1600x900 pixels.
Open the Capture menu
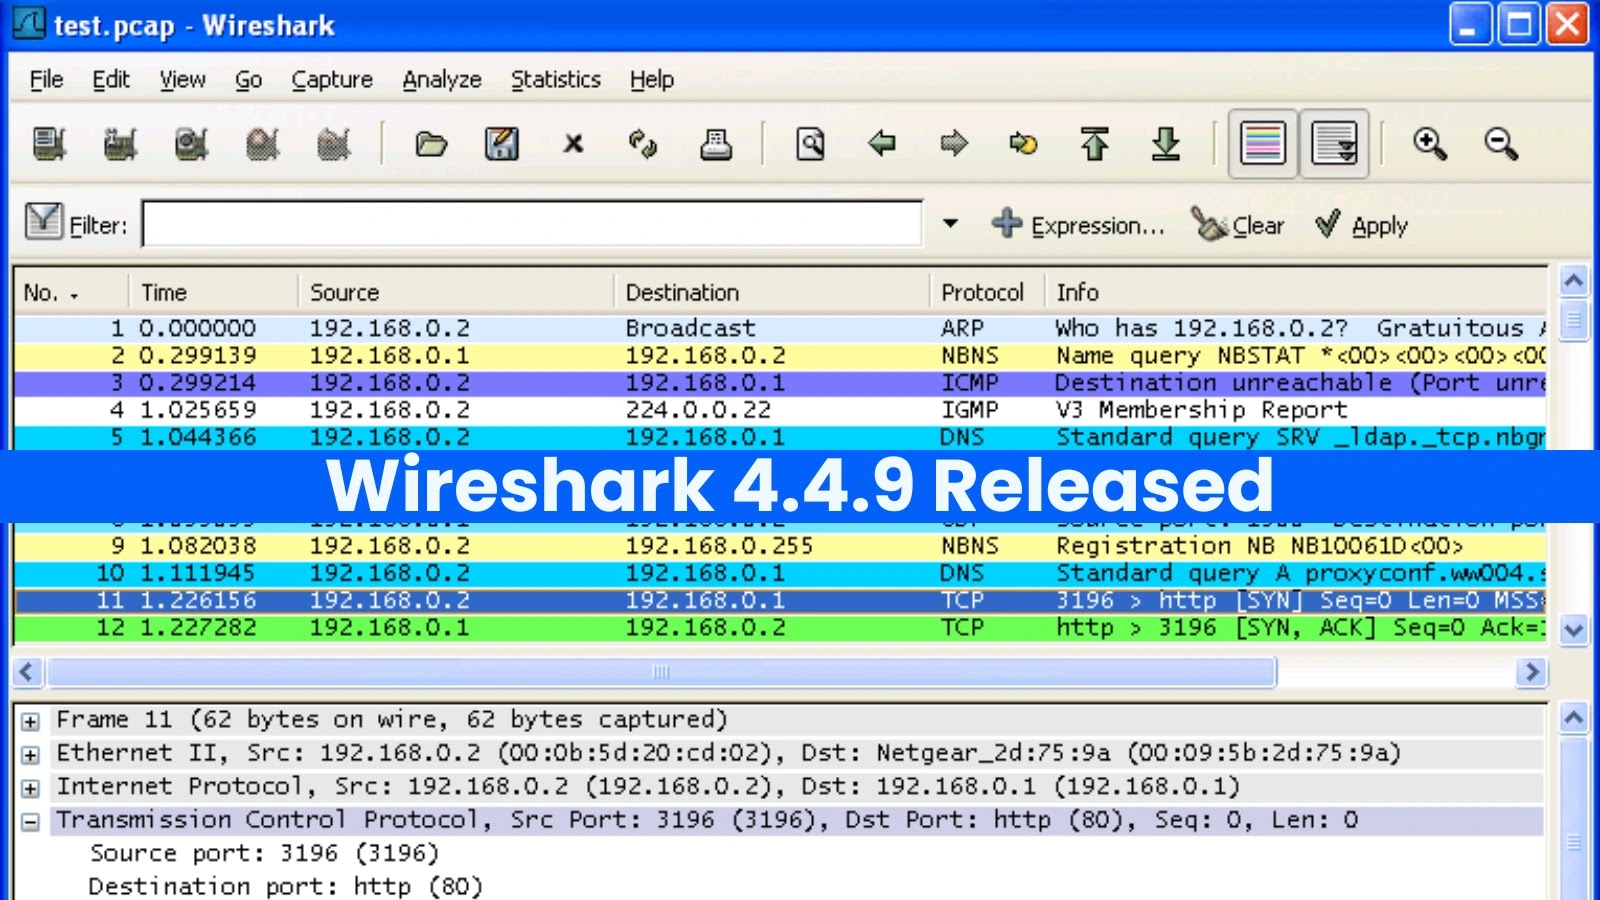331,79
